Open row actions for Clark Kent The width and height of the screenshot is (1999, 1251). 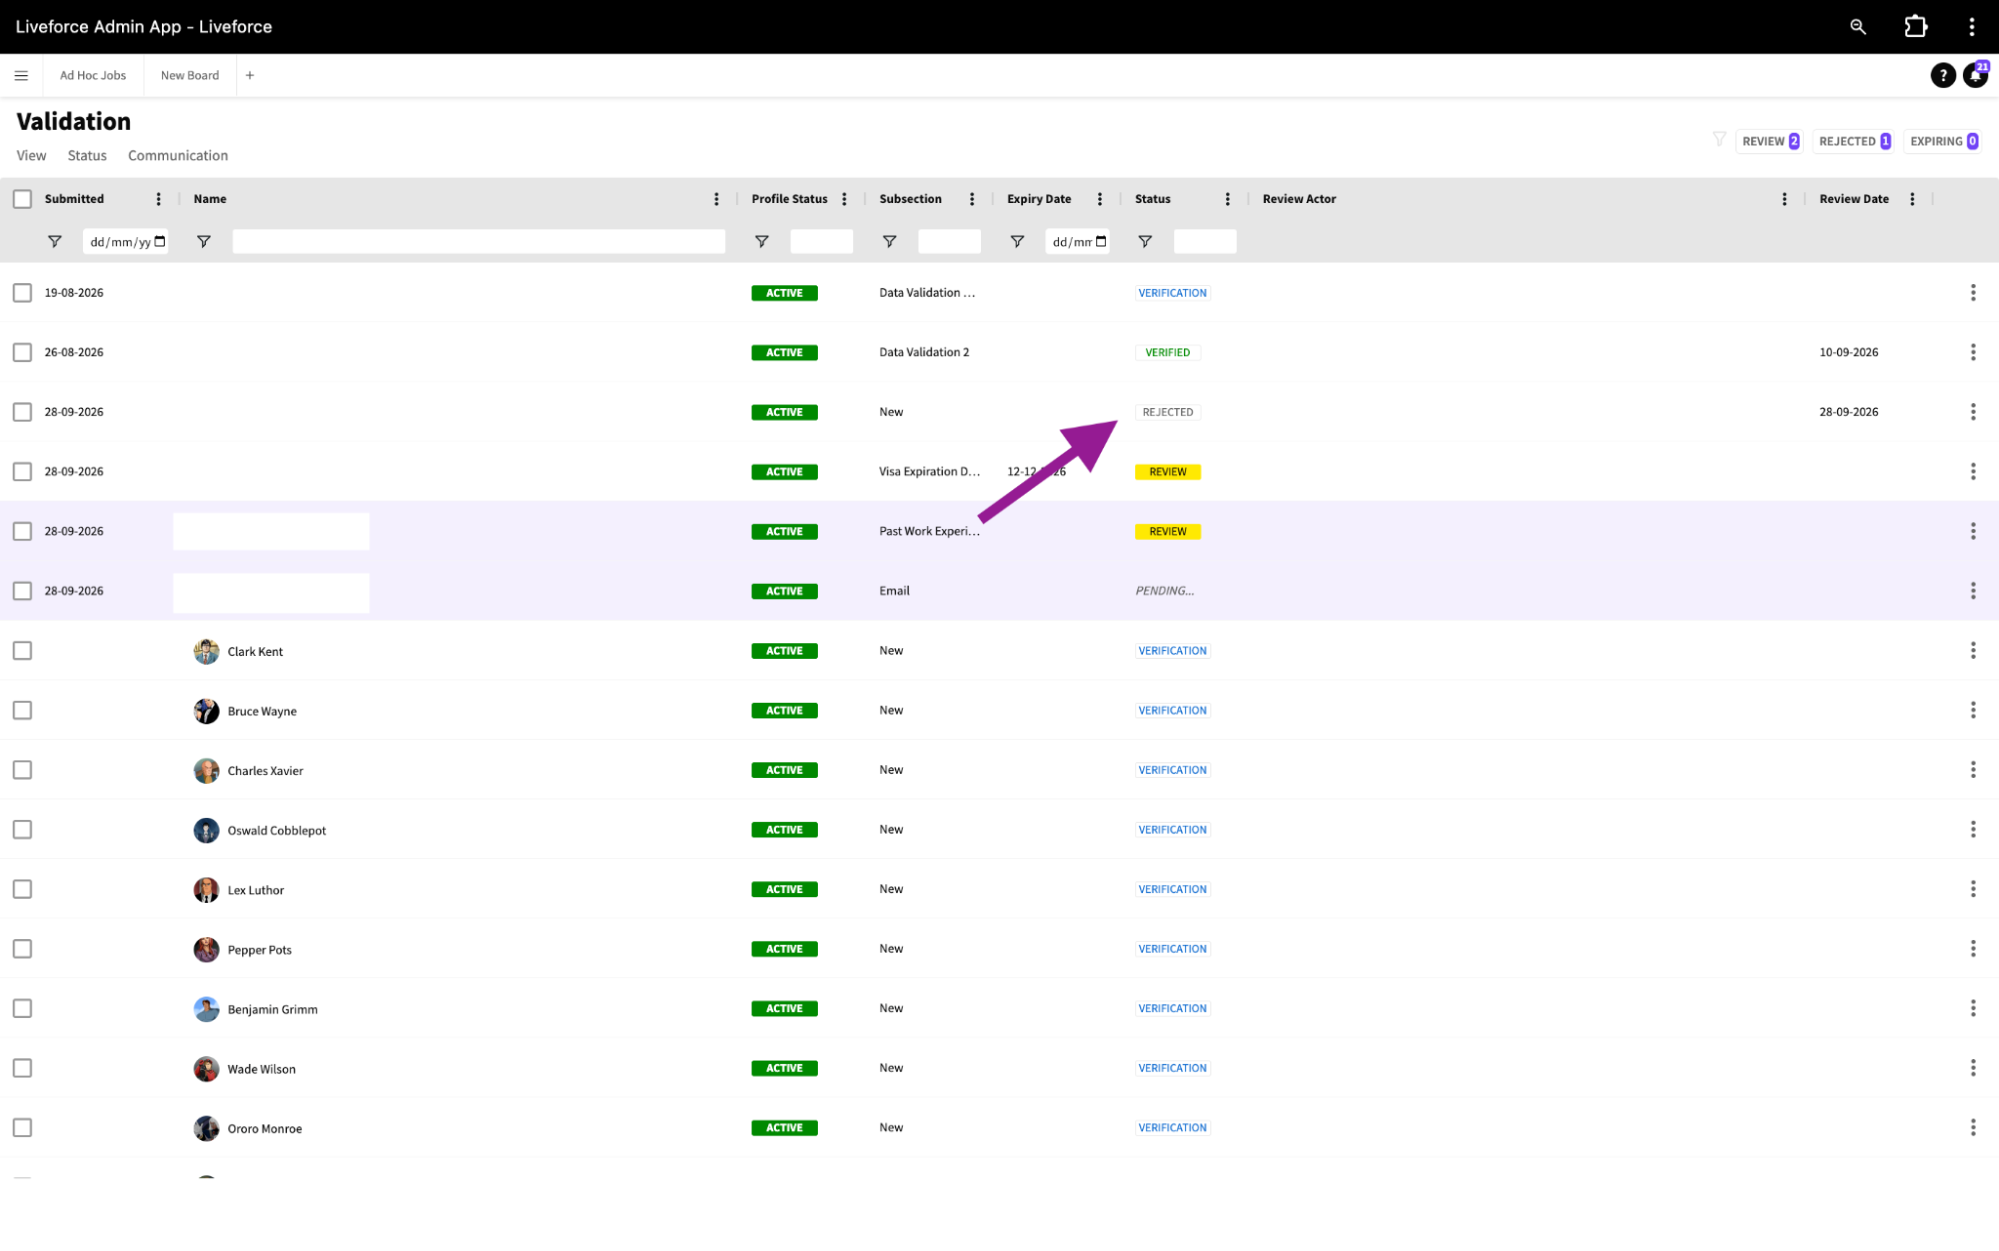click(x=1973, y=651)
